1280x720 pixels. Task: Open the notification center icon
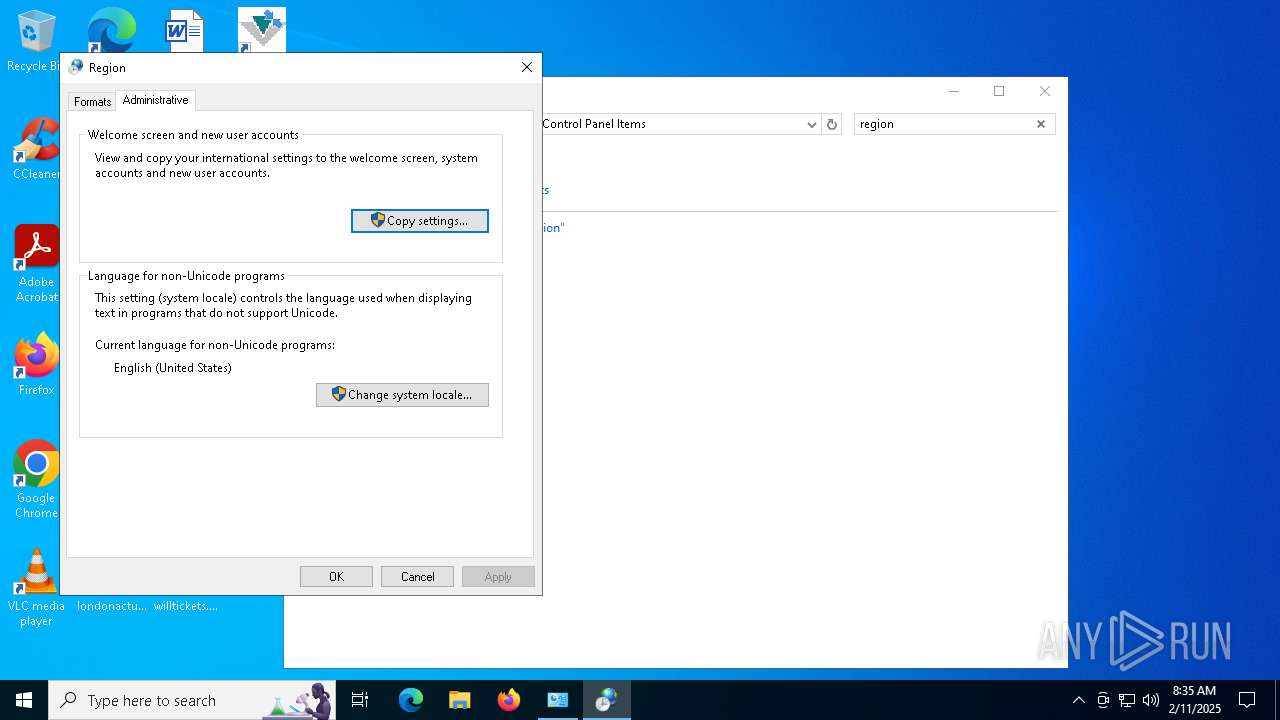1247,700
